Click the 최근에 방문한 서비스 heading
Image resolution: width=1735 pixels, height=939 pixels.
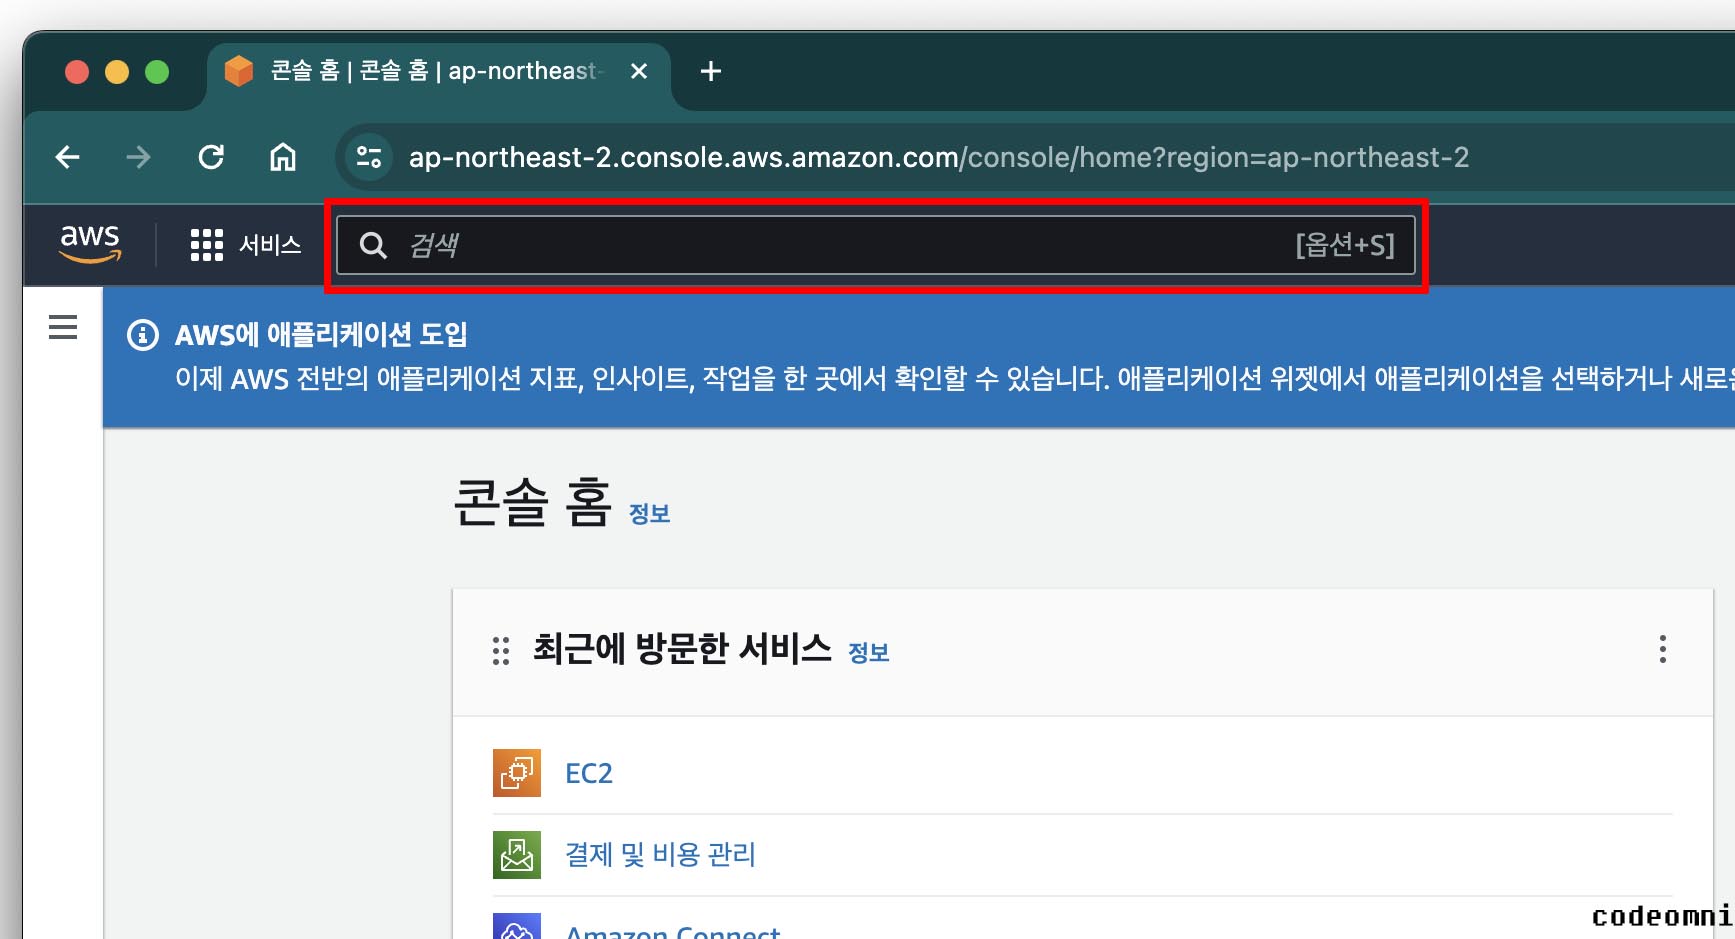(x=682, y=649)
